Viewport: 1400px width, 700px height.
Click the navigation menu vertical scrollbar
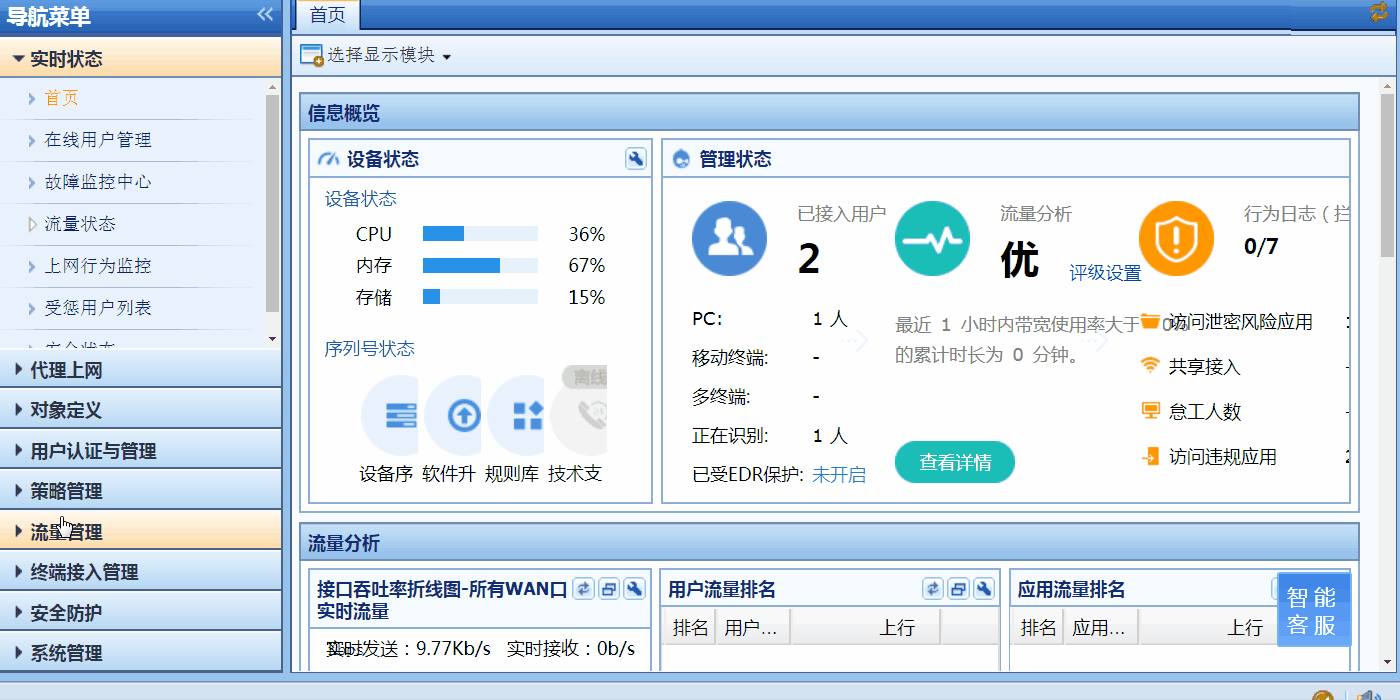[x=272, y=203]
